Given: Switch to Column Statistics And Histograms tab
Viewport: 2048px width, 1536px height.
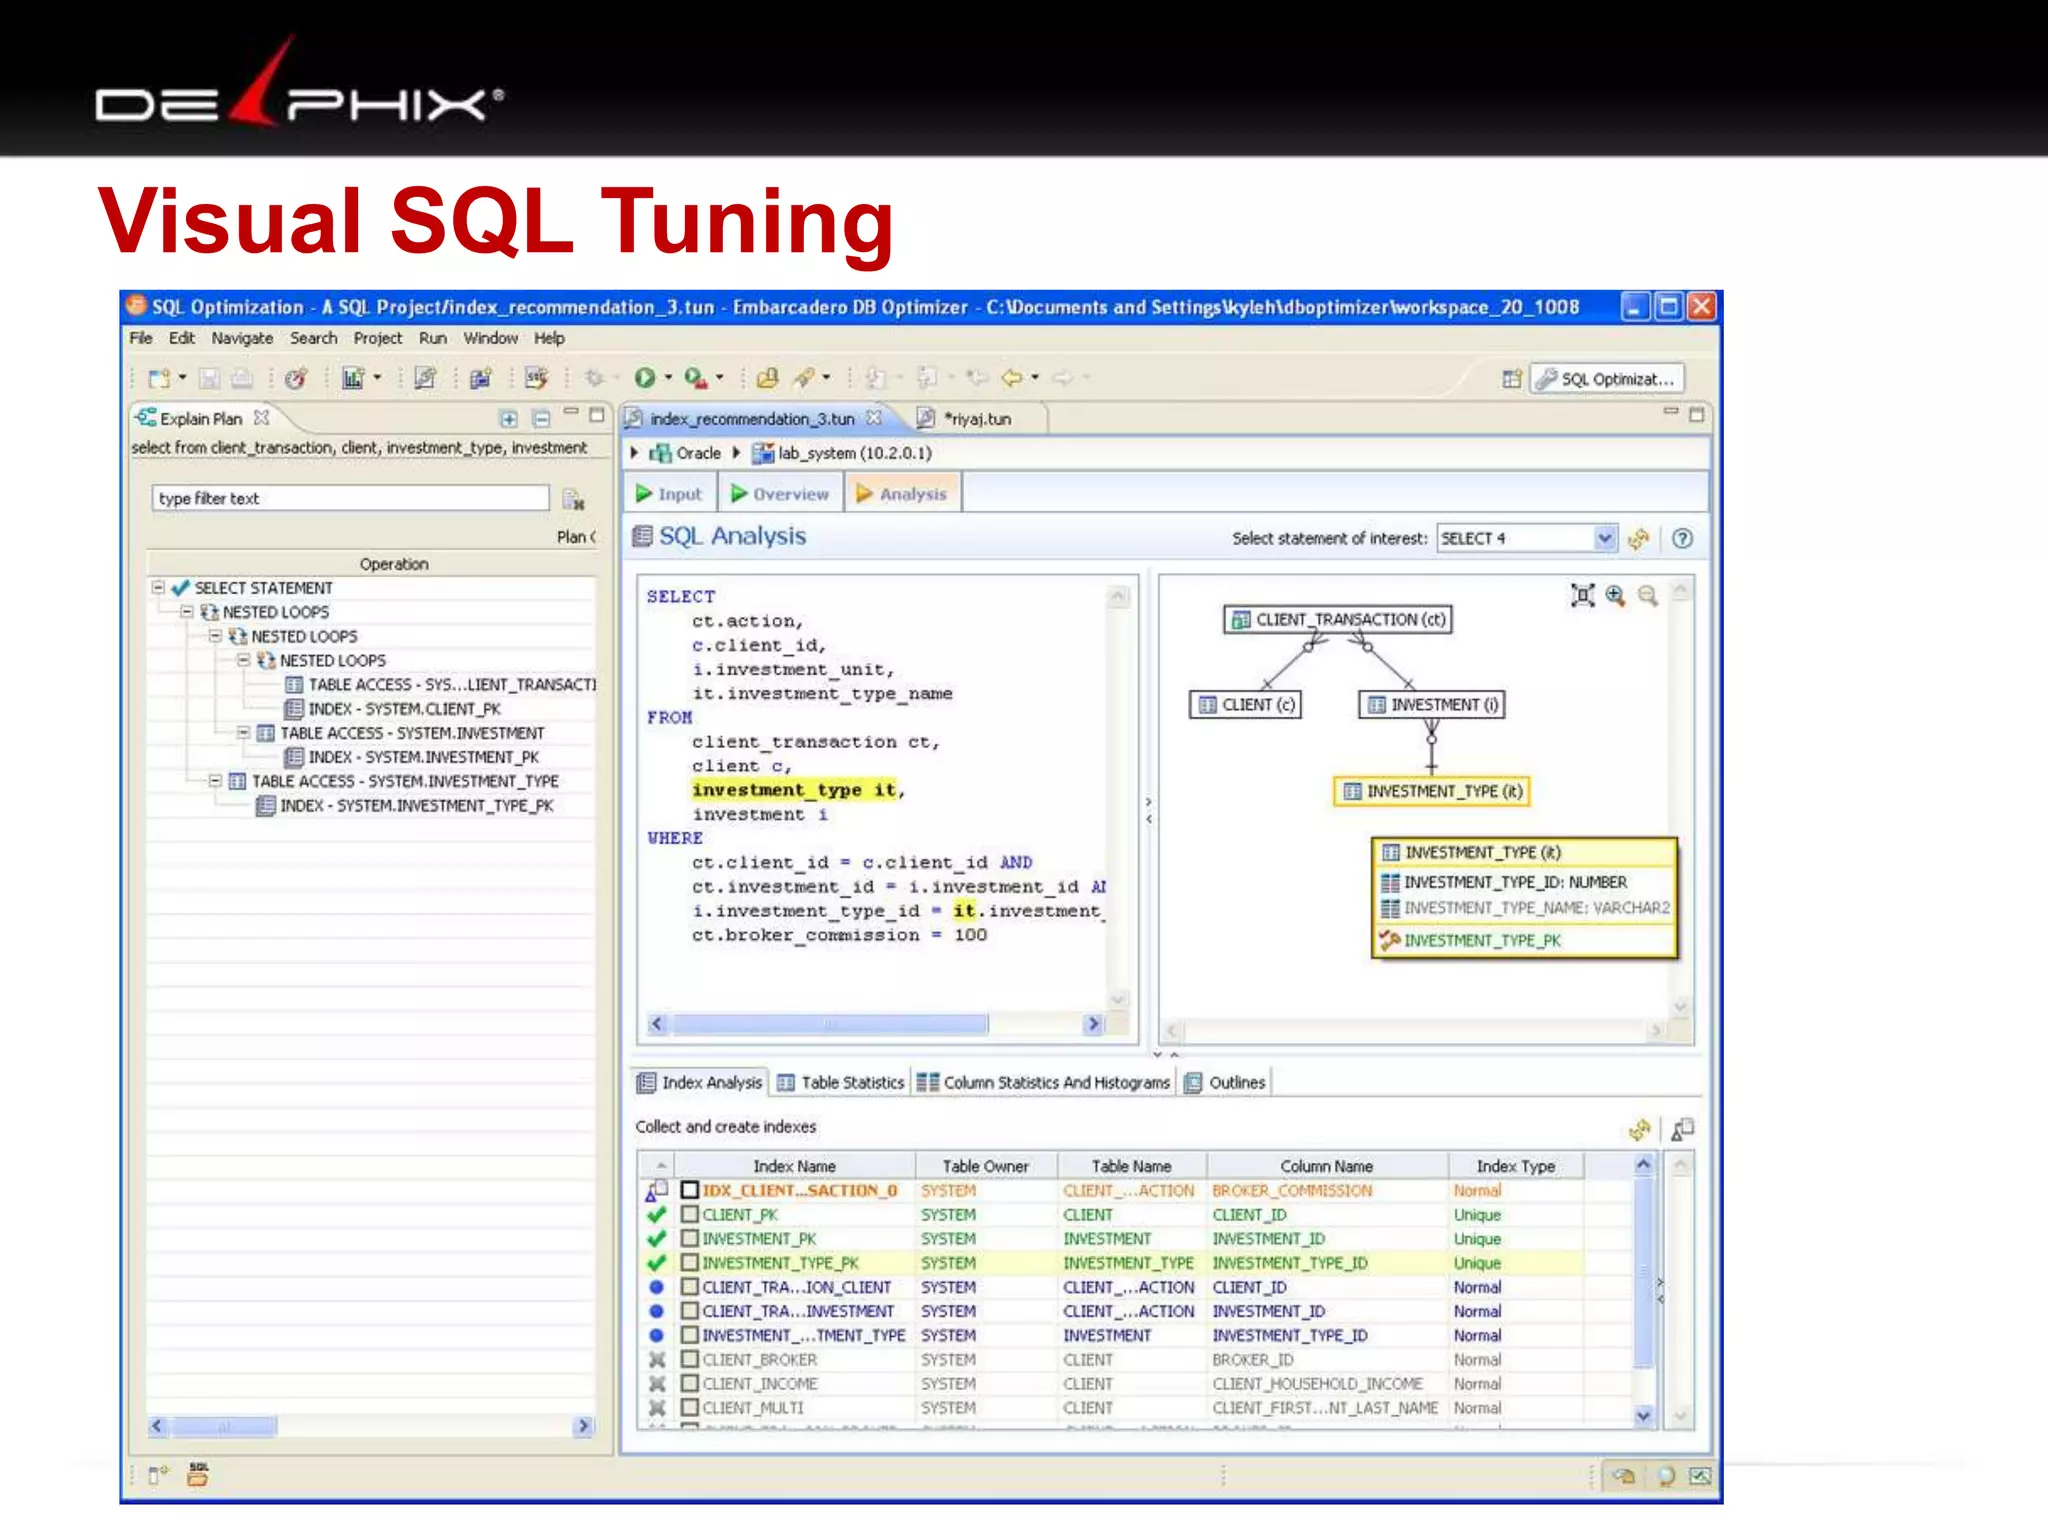Looking at the screenshot, I should pyautogui.click(x=1043, y=1083).
